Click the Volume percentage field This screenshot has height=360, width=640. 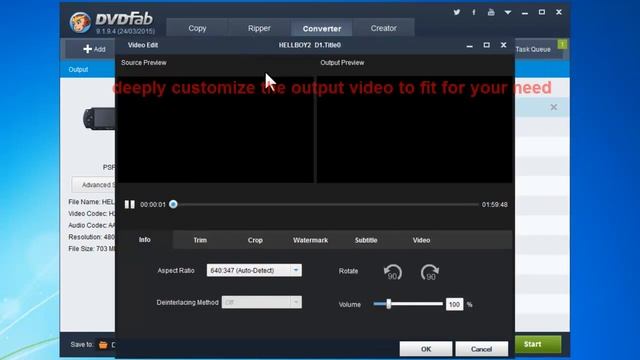pos(454,304)
